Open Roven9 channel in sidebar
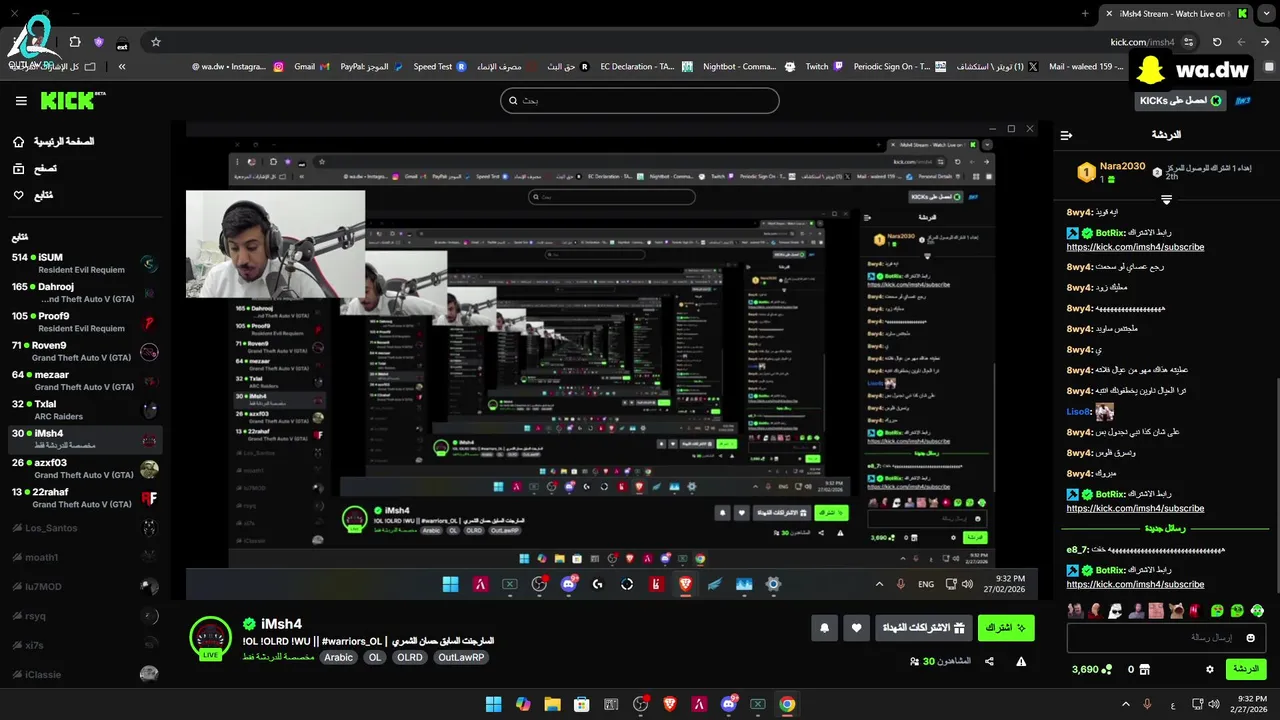This screenshot has height=720, width=1280. [x=85, y=351]
